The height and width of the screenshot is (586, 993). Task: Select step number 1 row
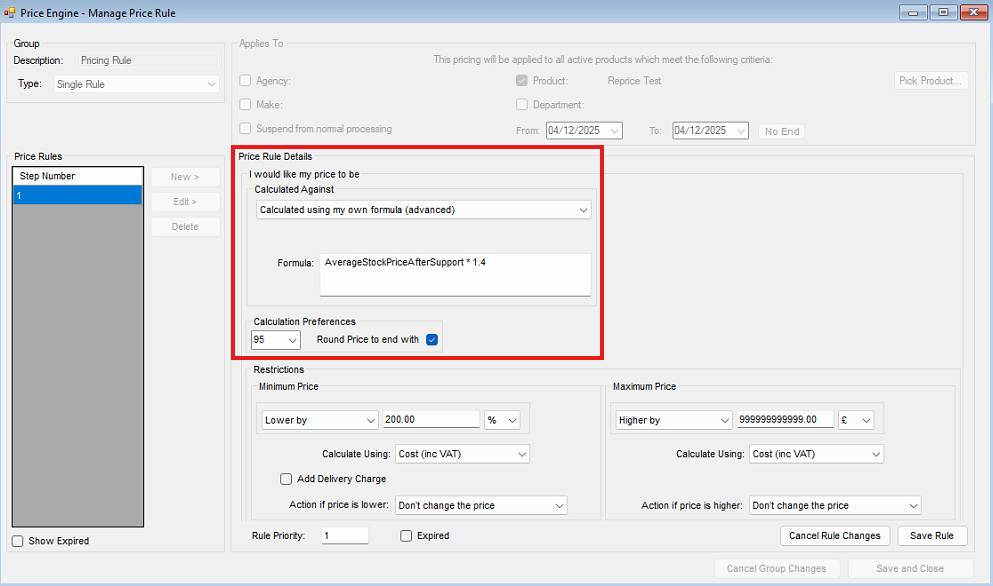pyautogui.click(x=77, y=195)
